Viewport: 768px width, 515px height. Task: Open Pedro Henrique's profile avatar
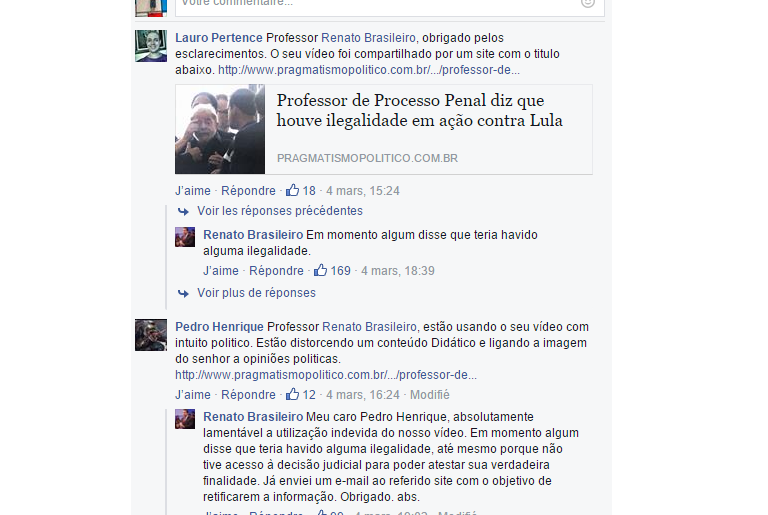click(x=151, y=335)
